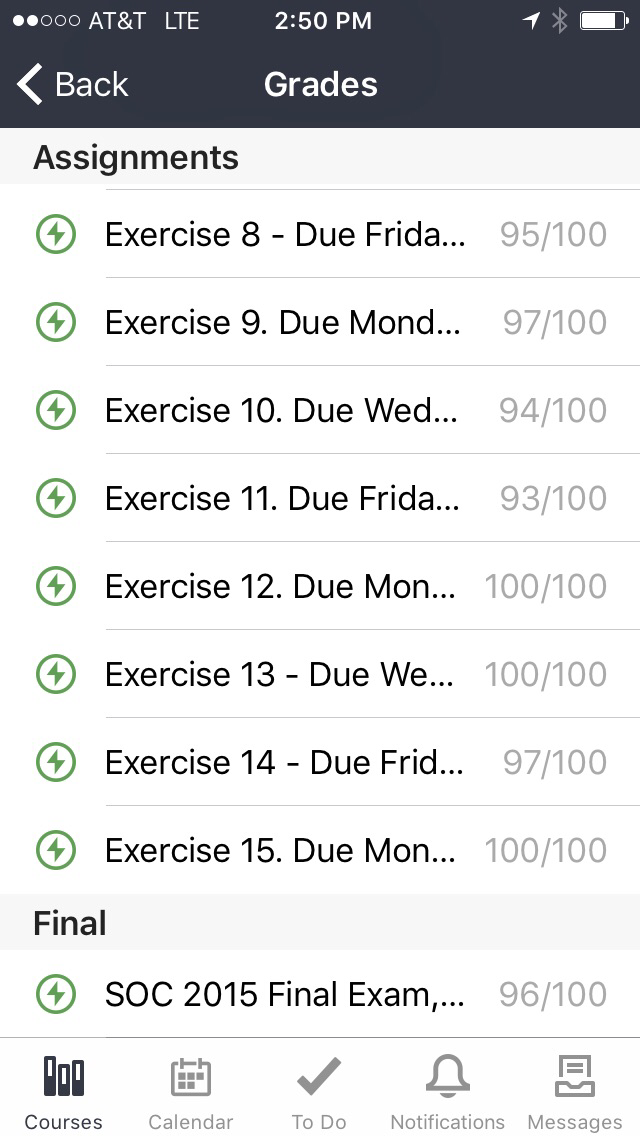Tap the Back chevron arrow
This screenshot has height=1136, width=640.
30,85
